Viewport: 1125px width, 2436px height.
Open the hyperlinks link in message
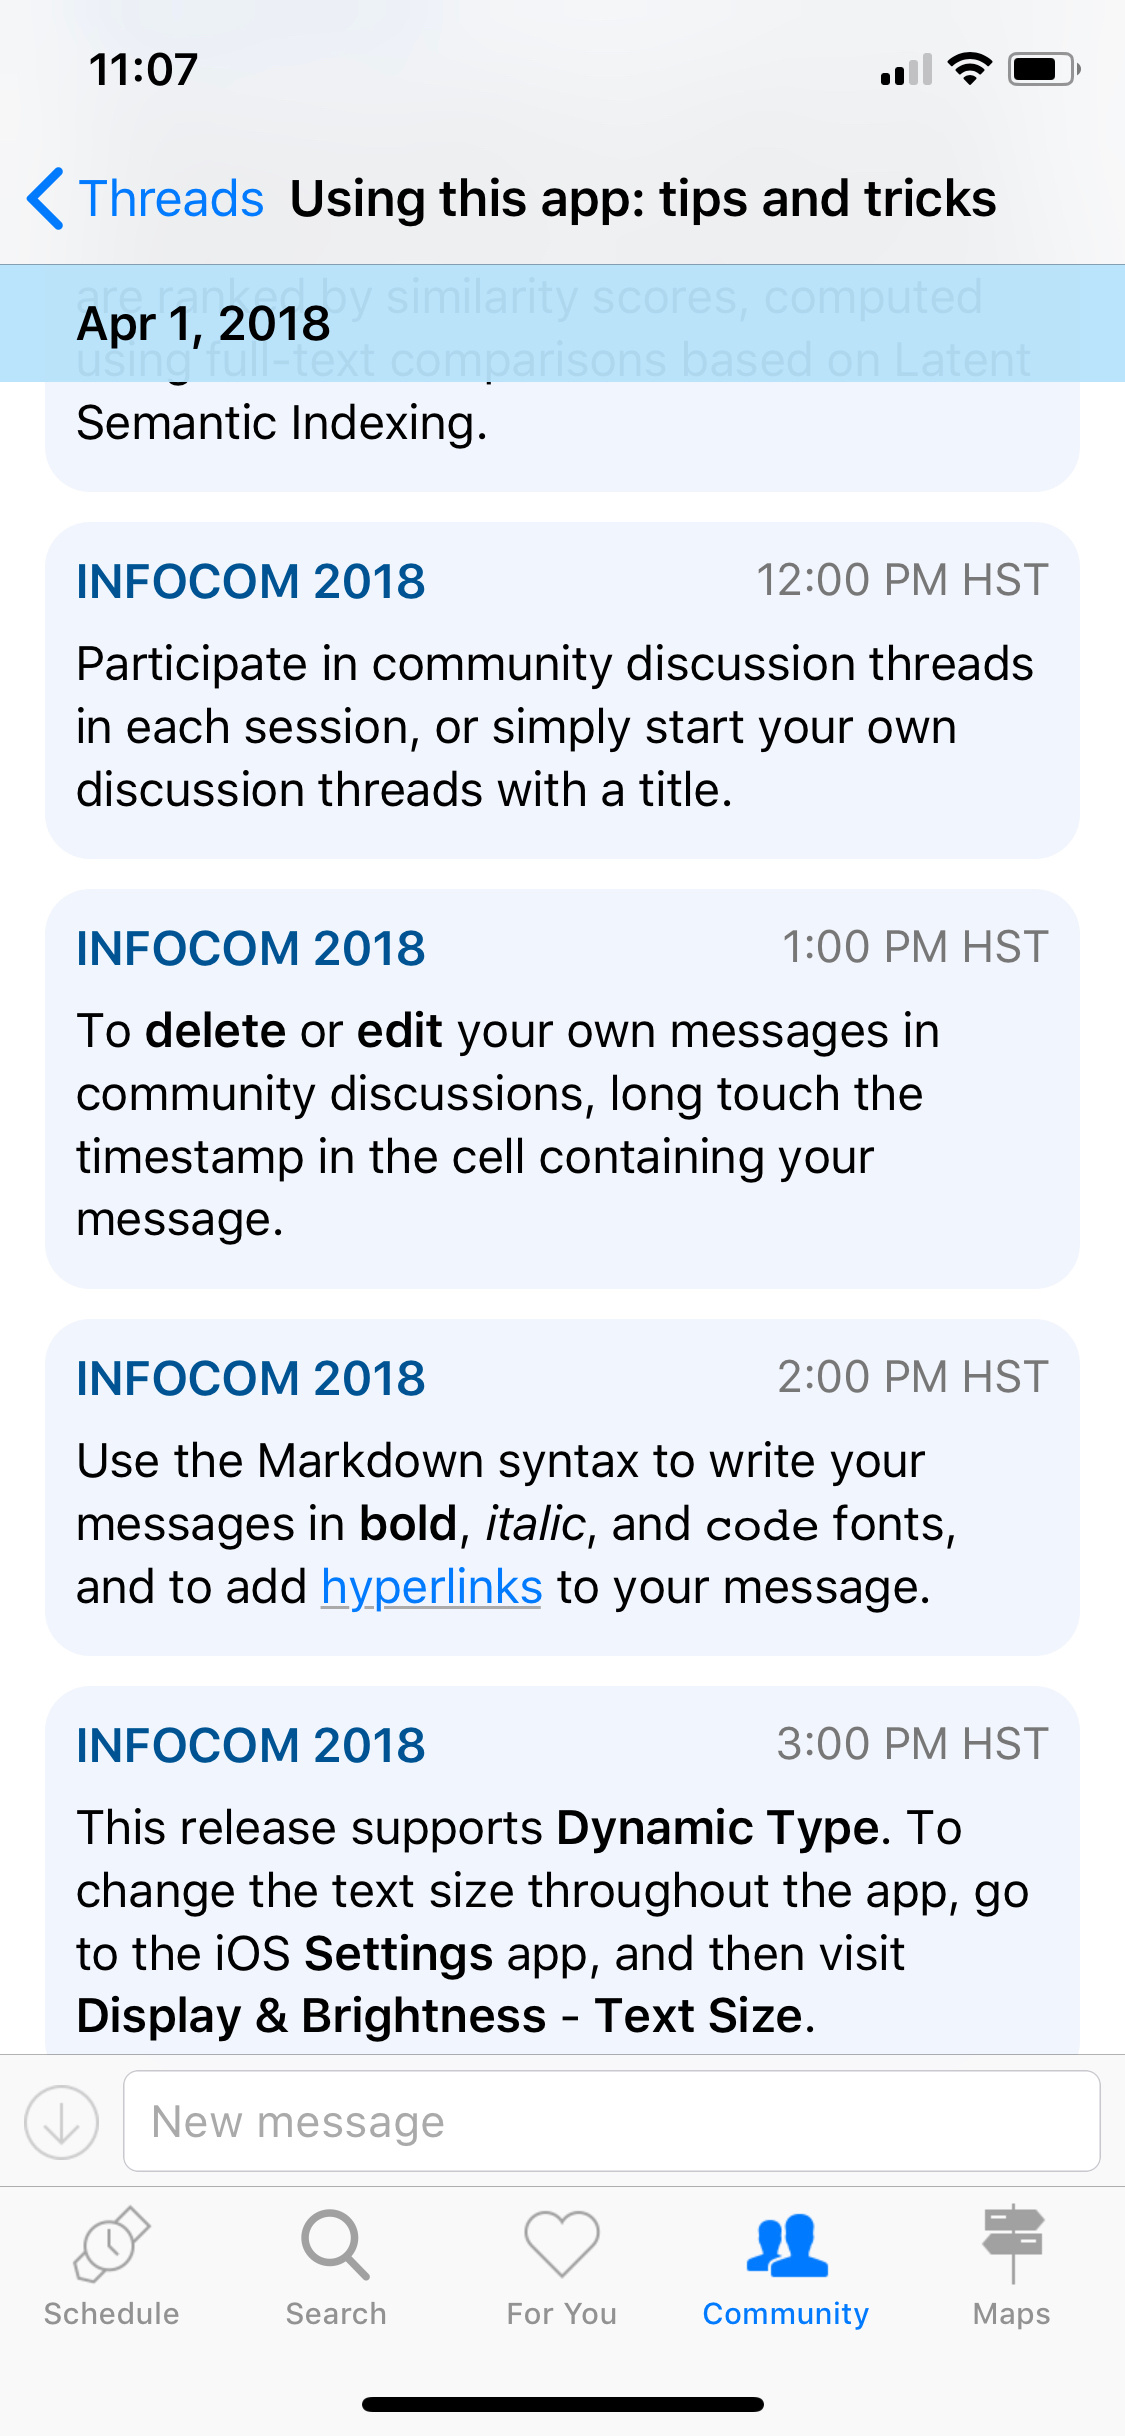(431, 1587)
